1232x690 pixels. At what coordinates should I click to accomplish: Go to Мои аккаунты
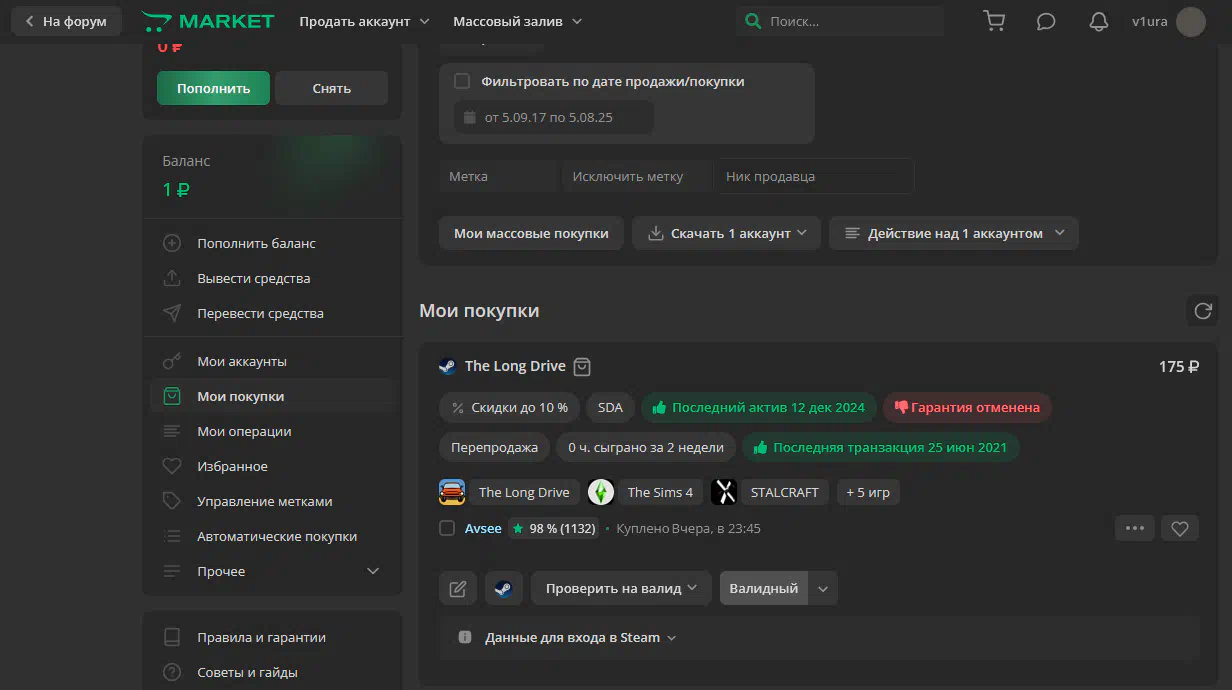(x=272, y=361)
